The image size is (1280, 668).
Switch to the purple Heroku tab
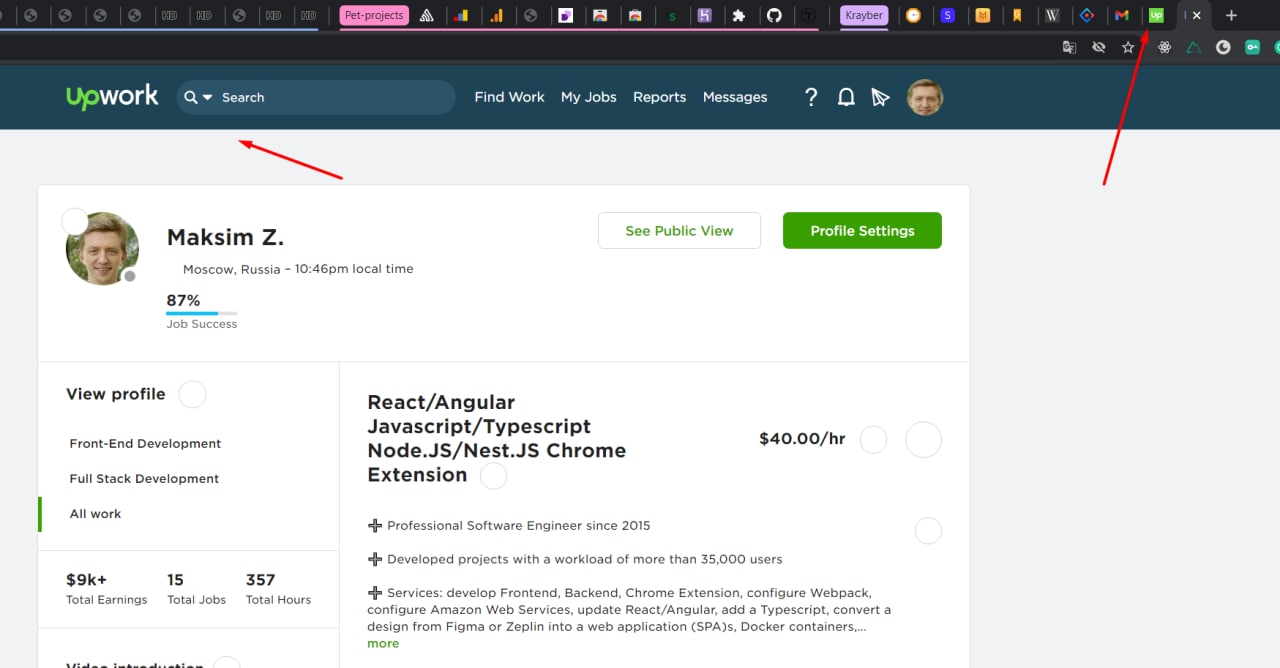click(x=705, y=16)
